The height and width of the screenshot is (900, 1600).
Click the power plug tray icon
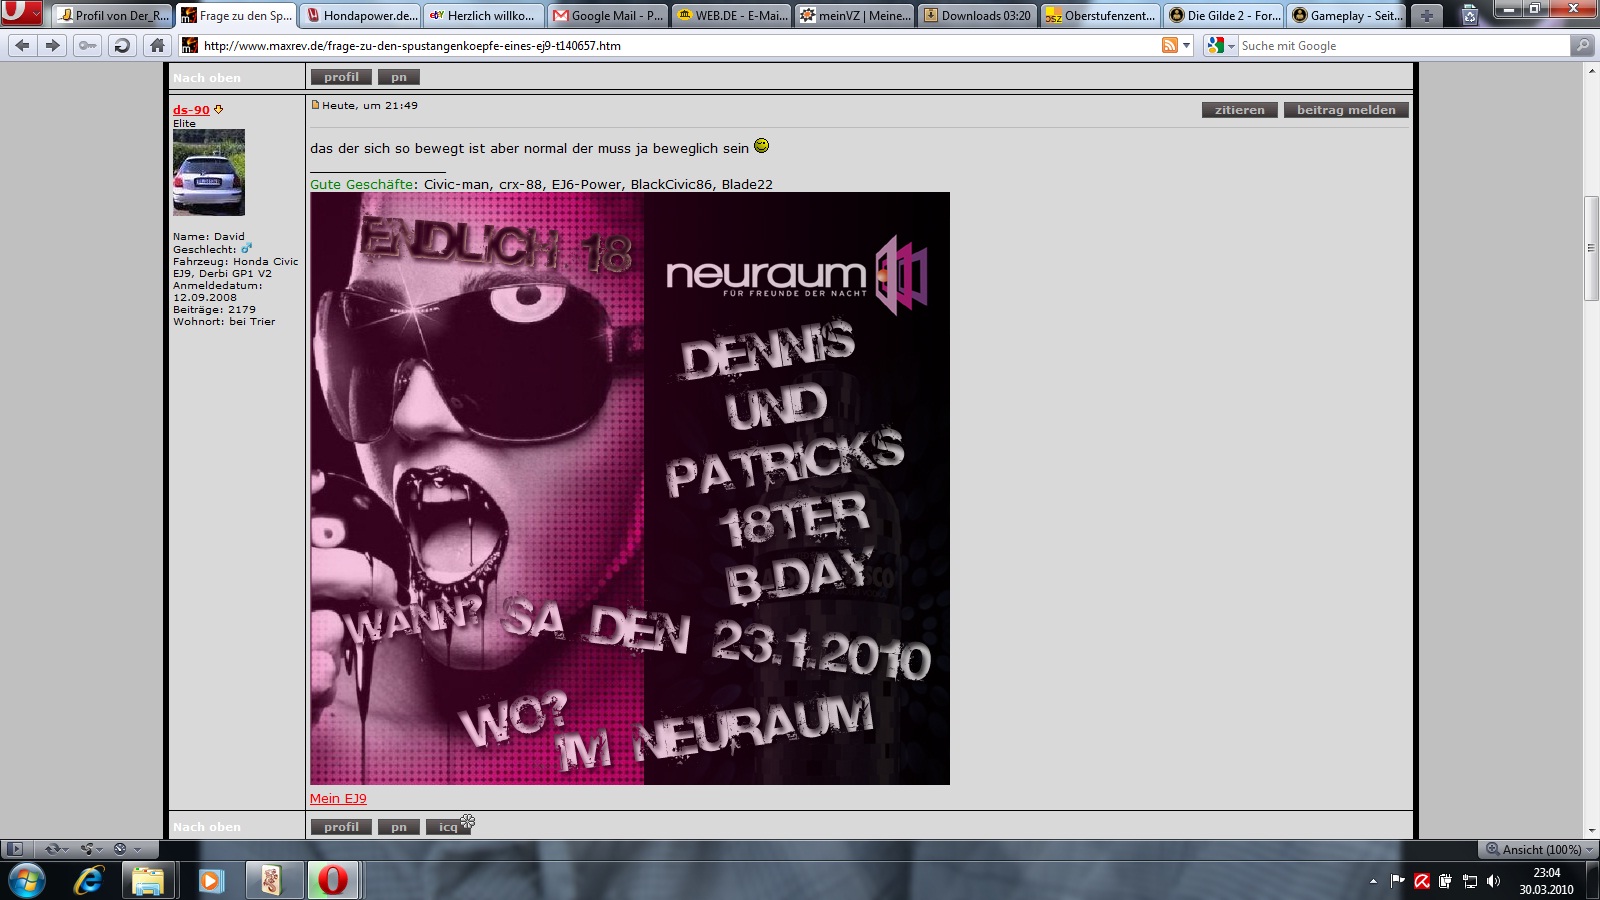(x=1445, y=881)
